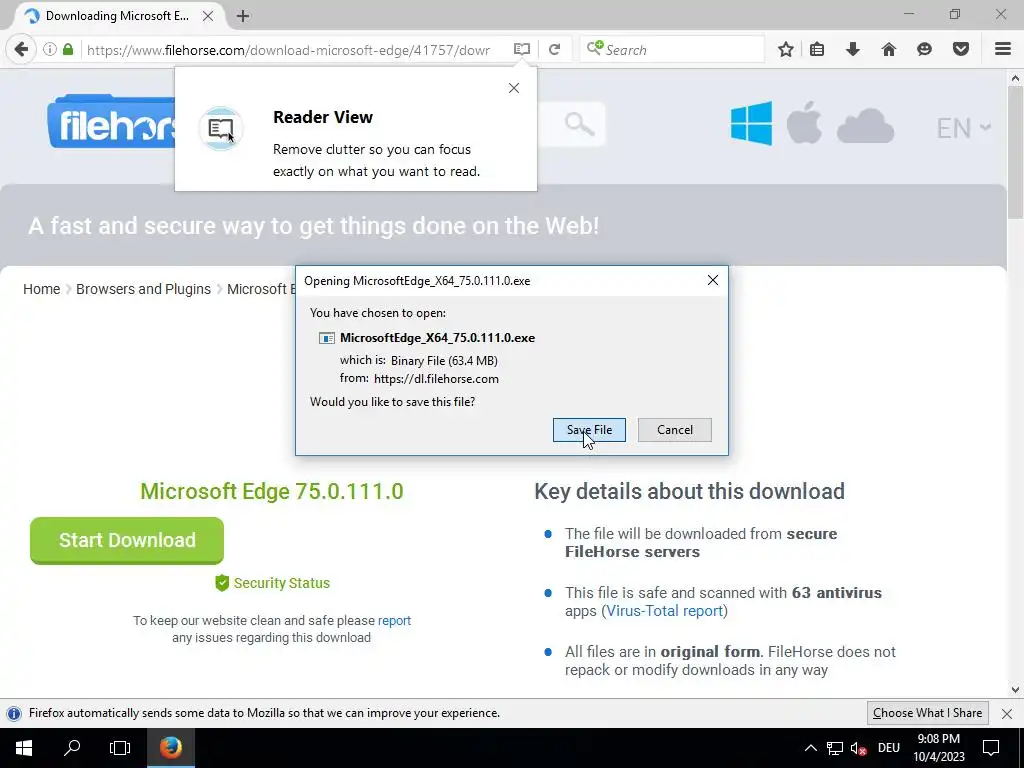Click the green secure padlock icon
Viewport: 1024px width, 768px height.
click(x=68, y=50)
